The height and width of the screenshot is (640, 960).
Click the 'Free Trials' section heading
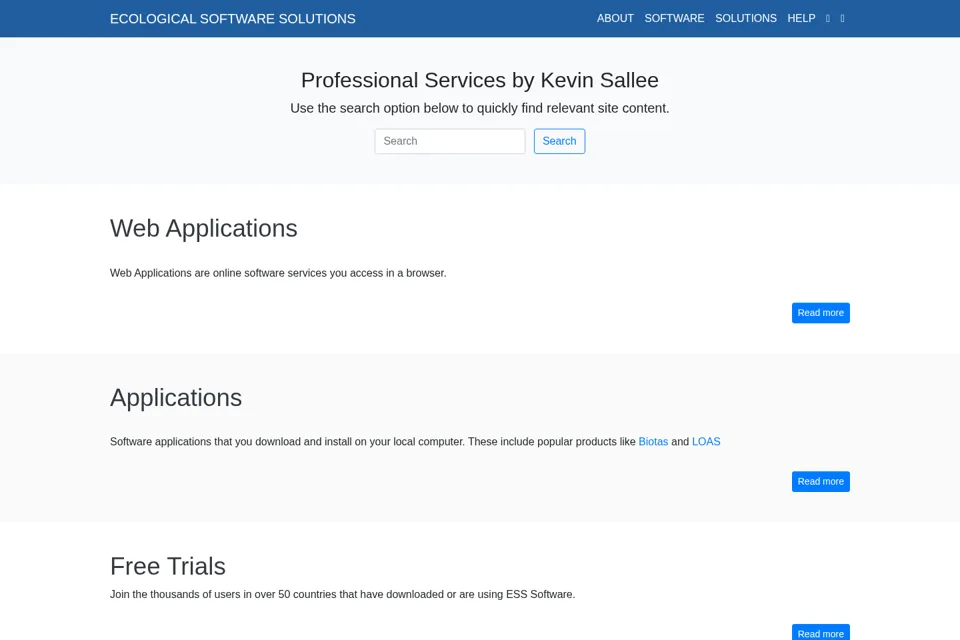pyautogui.click(x=168, y=567)
